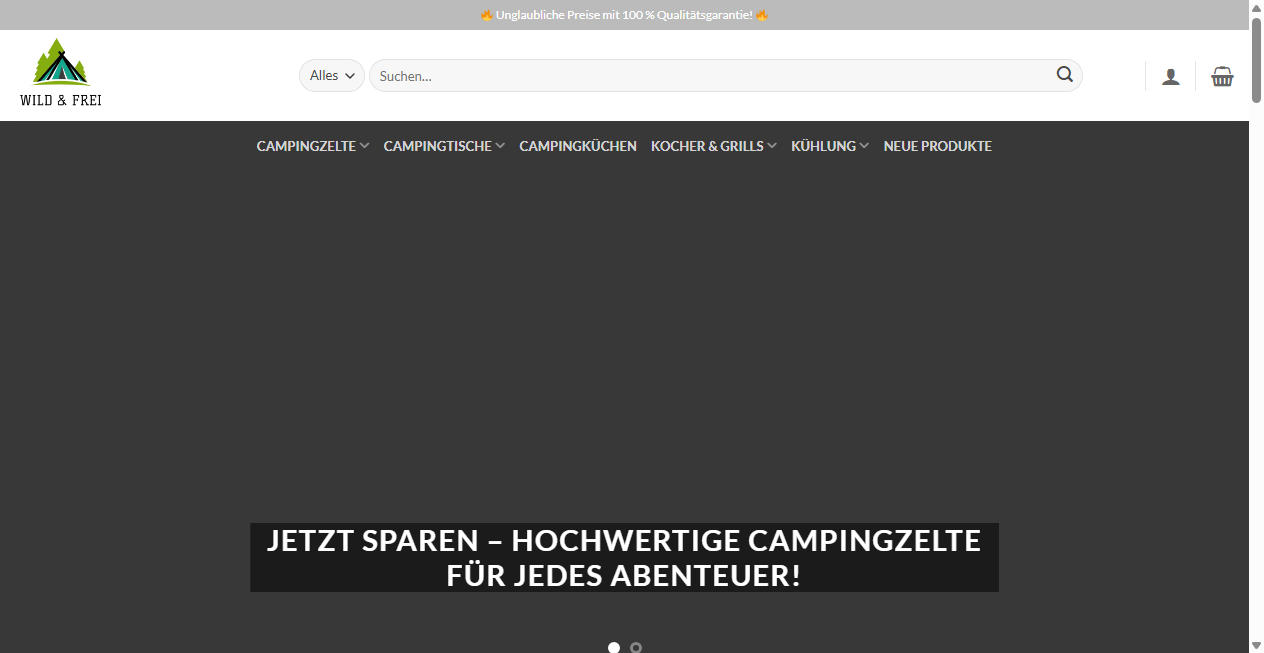The width and height of the screenshot is (1264, 653).
Task: Open the NEUE PRODUKTE menu item
Action: [937, 146]
